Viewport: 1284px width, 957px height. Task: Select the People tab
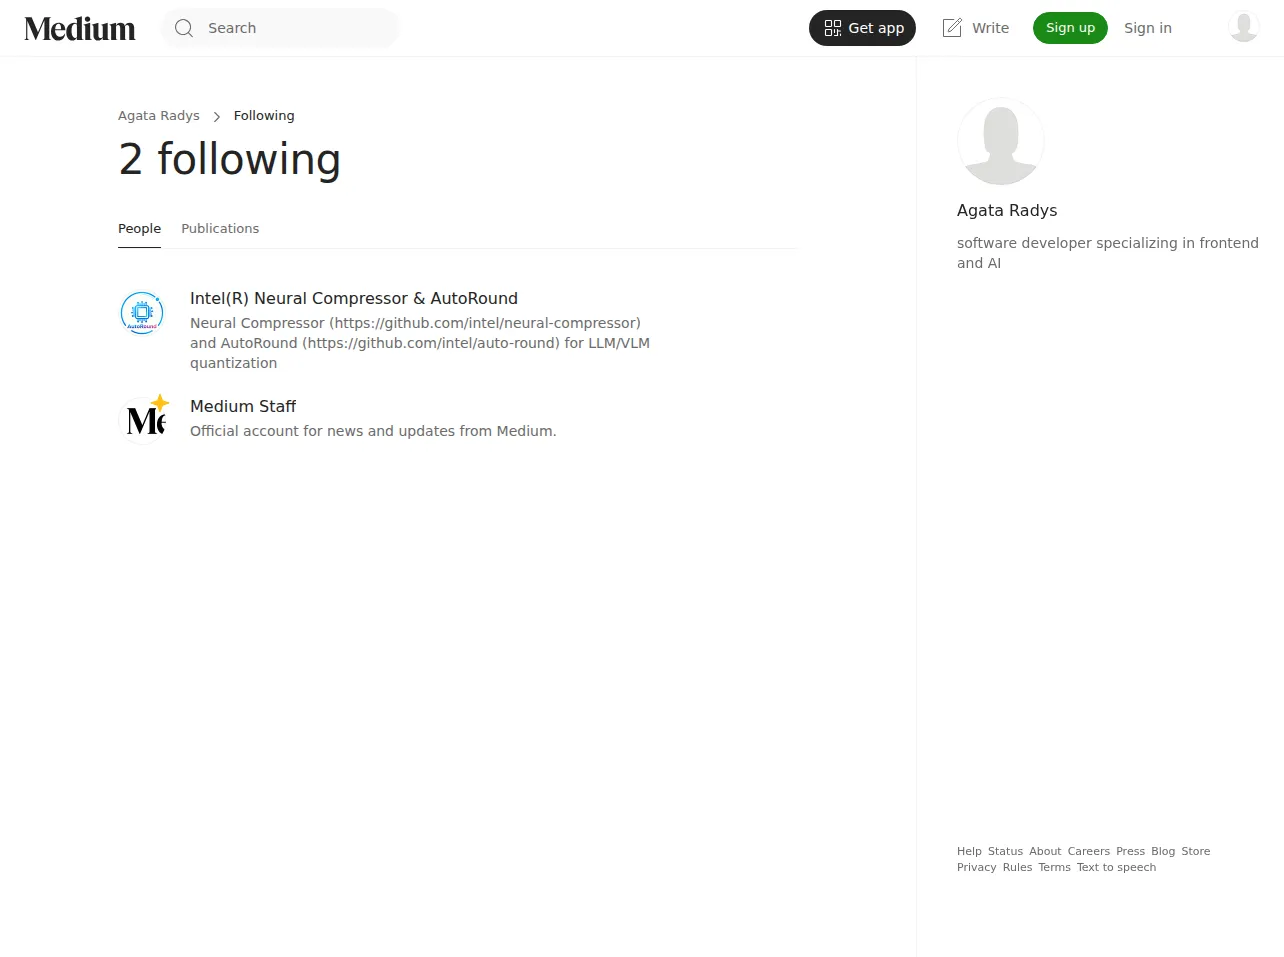tap(139, 228)
